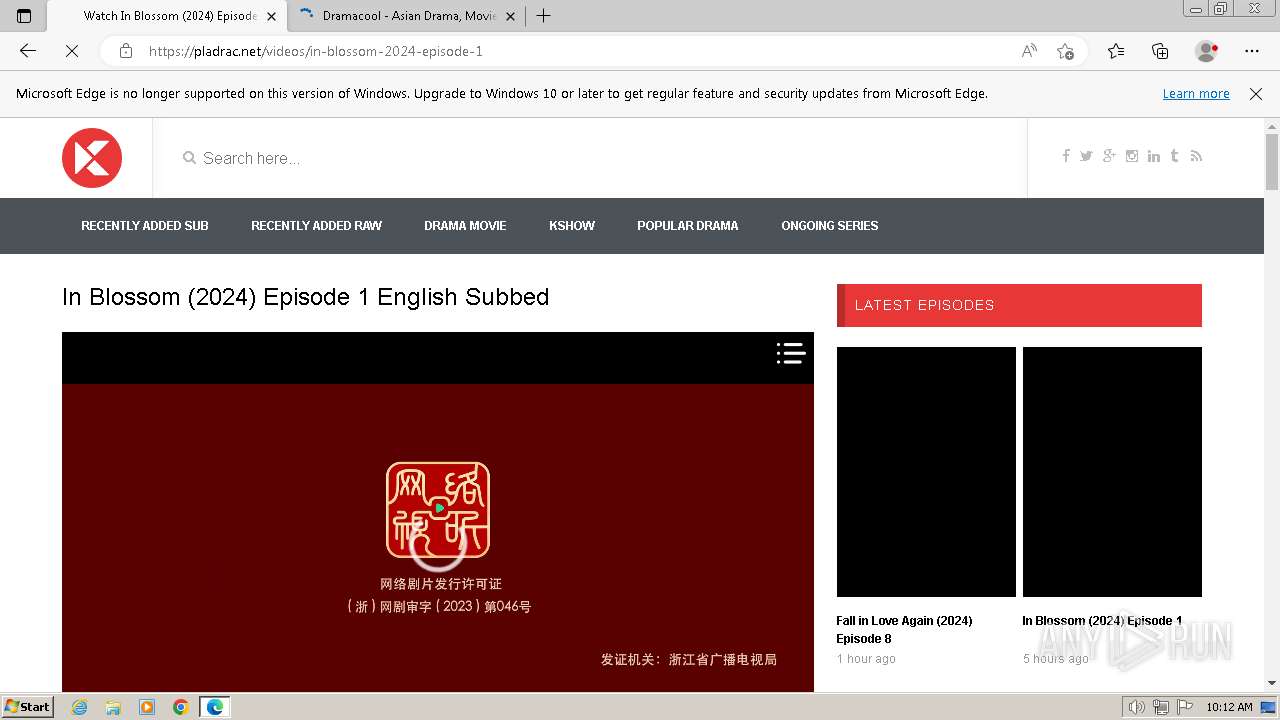Close the In Blossom episode tab
The height and width of the screenshot is (720, 1280).
pos(271,16)
